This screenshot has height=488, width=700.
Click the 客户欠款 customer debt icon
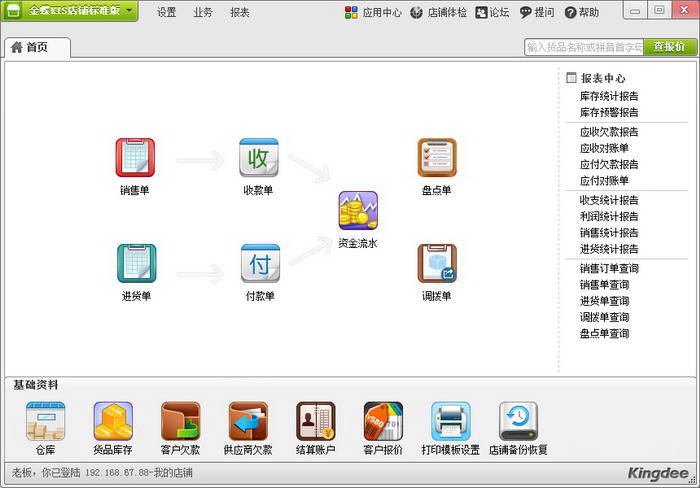pos(180,422)
